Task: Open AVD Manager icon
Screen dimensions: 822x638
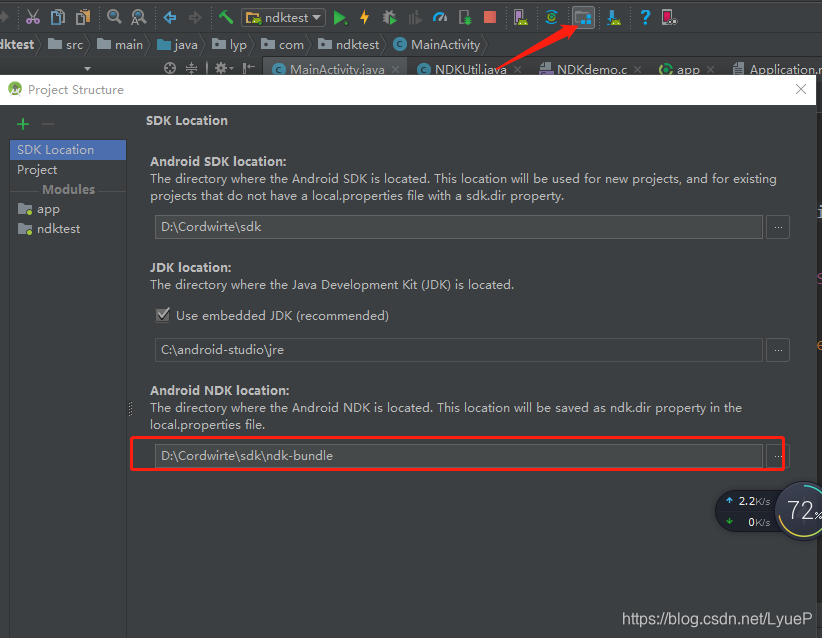Action: (520, 17)
